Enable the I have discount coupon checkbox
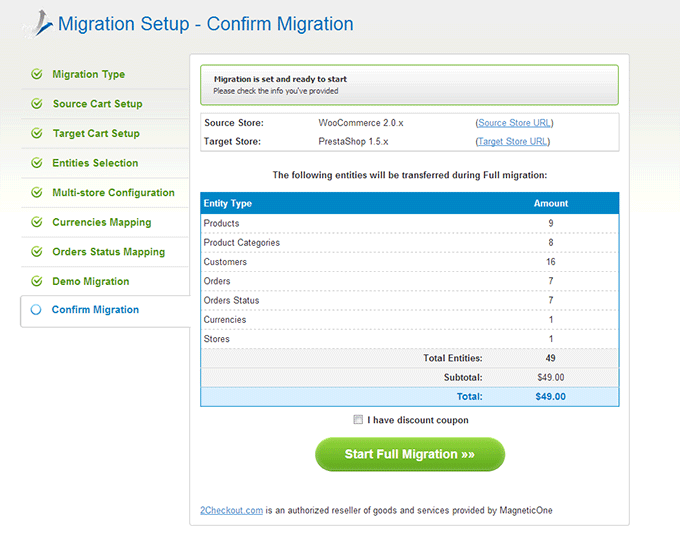This screenshot has width=680, height=543. pos(358,419)
